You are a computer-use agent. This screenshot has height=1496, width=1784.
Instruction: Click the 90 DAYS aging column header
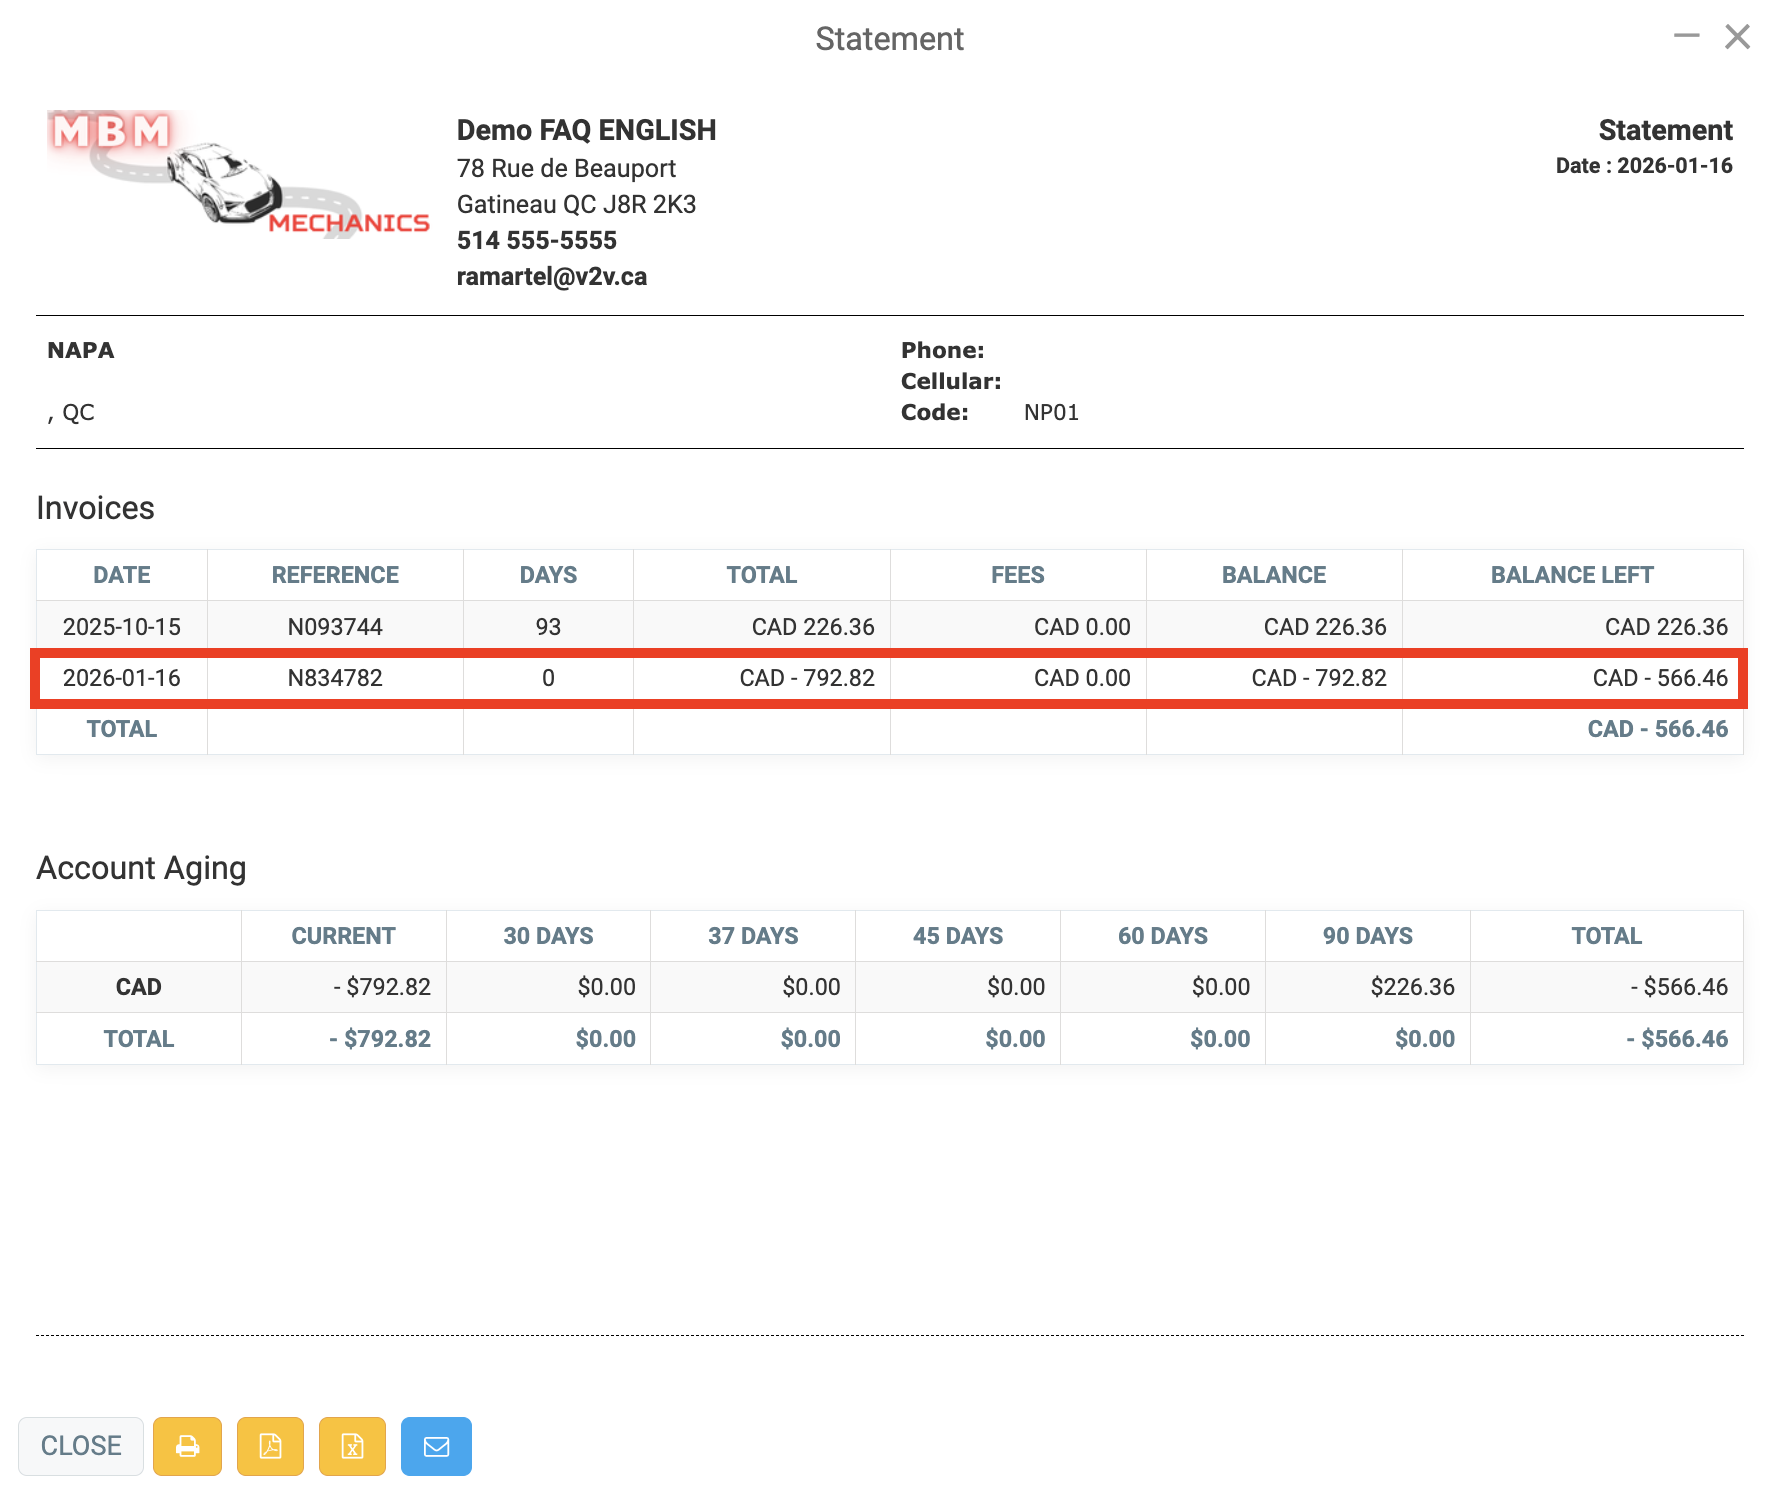[x=1367, y=936]
